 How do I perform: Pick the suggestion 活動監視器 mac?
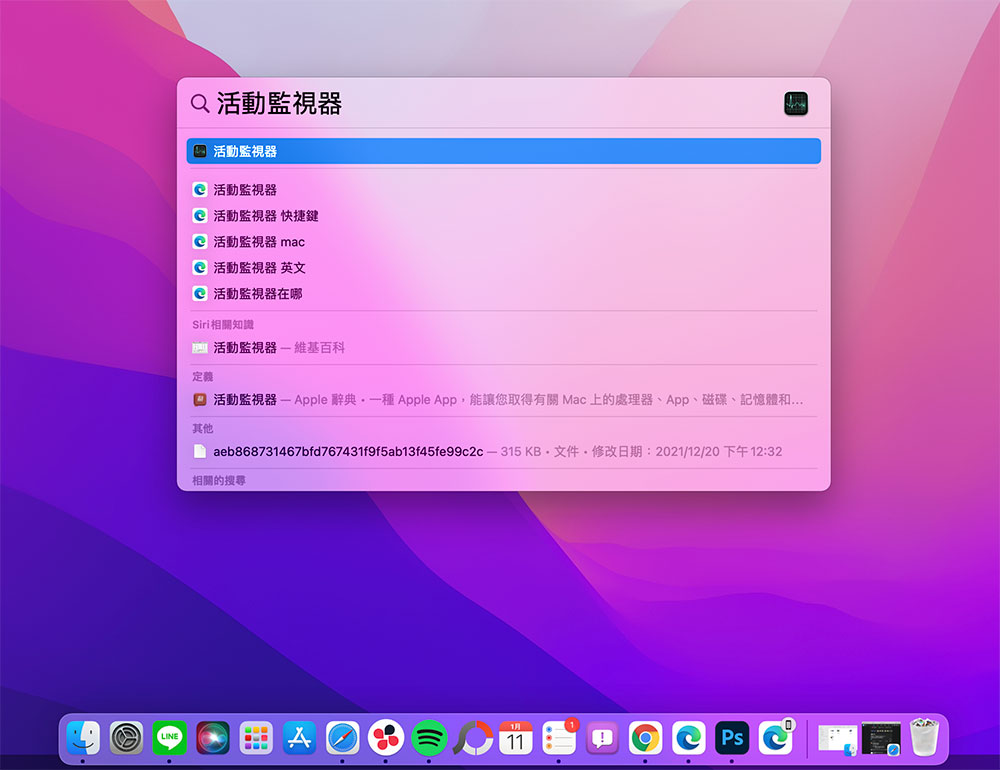coord(503,242)
